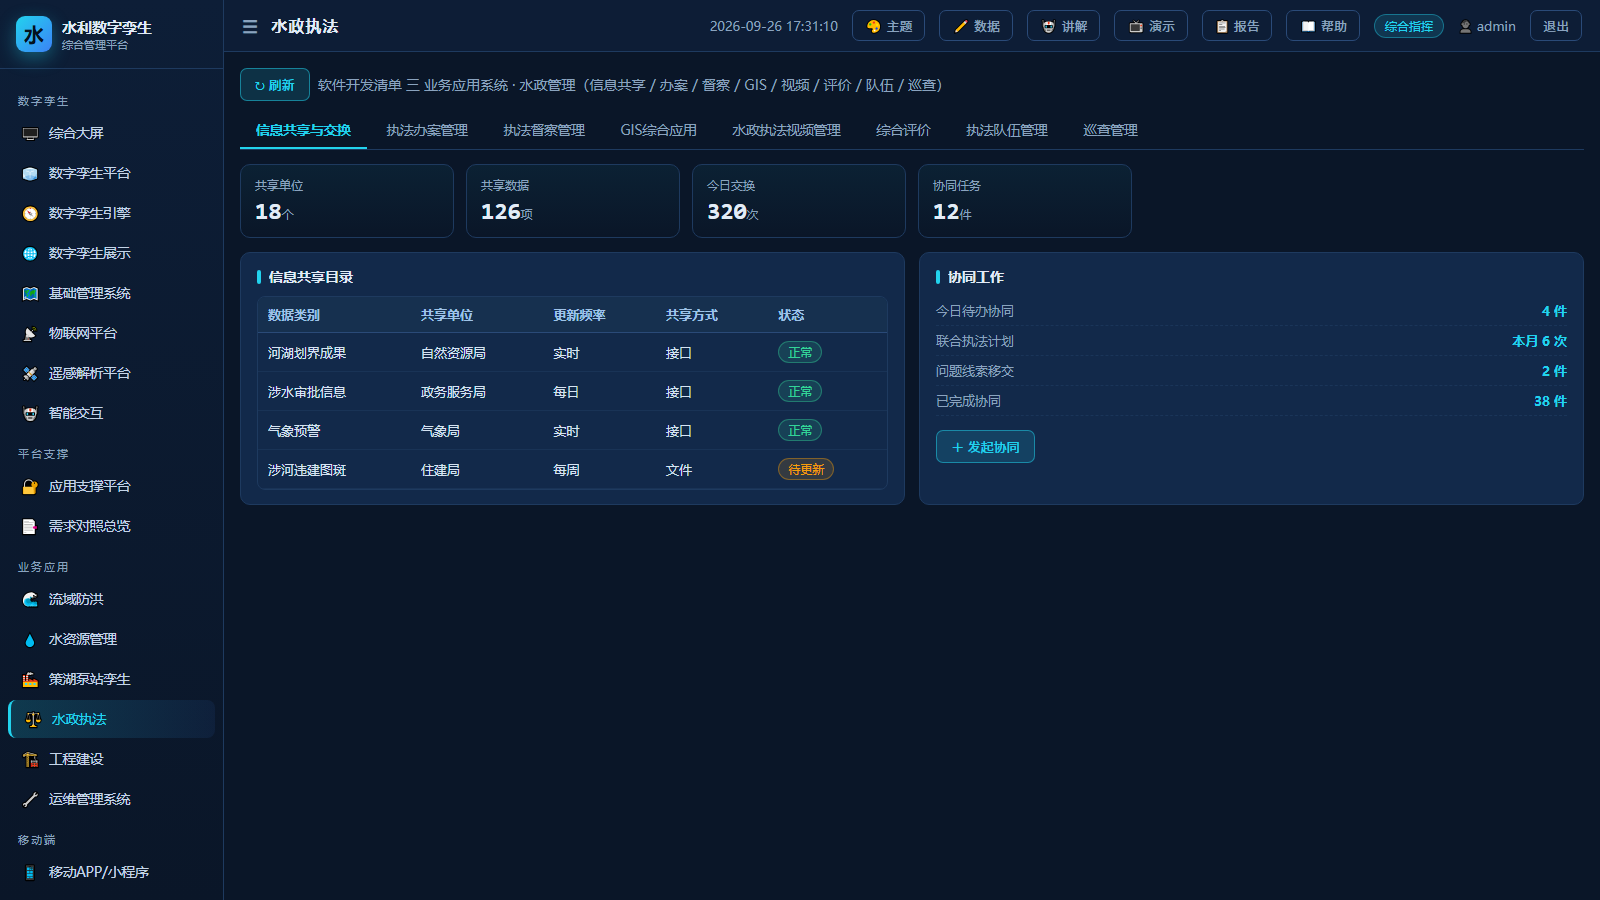
Task: Start the 演示 demo button
Action: (x=1151, y=26)
